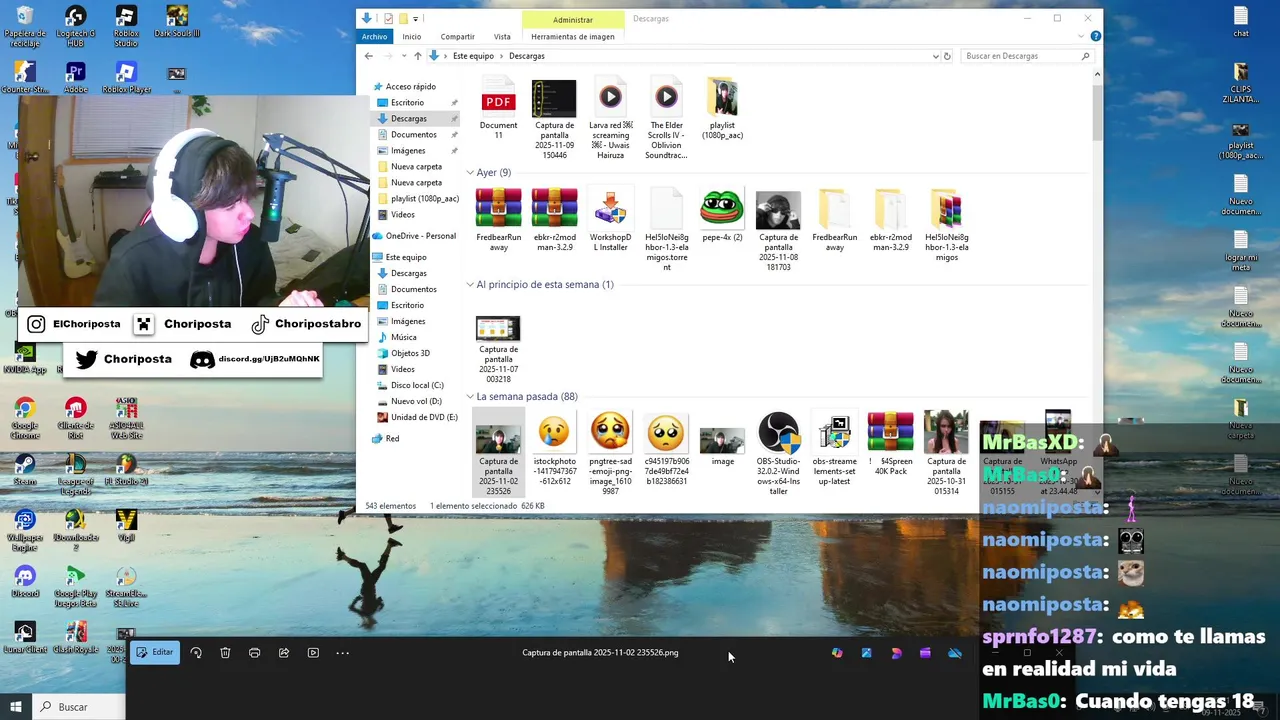Collapse 'Al principio de esta semana' group
Screen dimensions: 1280x720
click(x=470, y=285)
